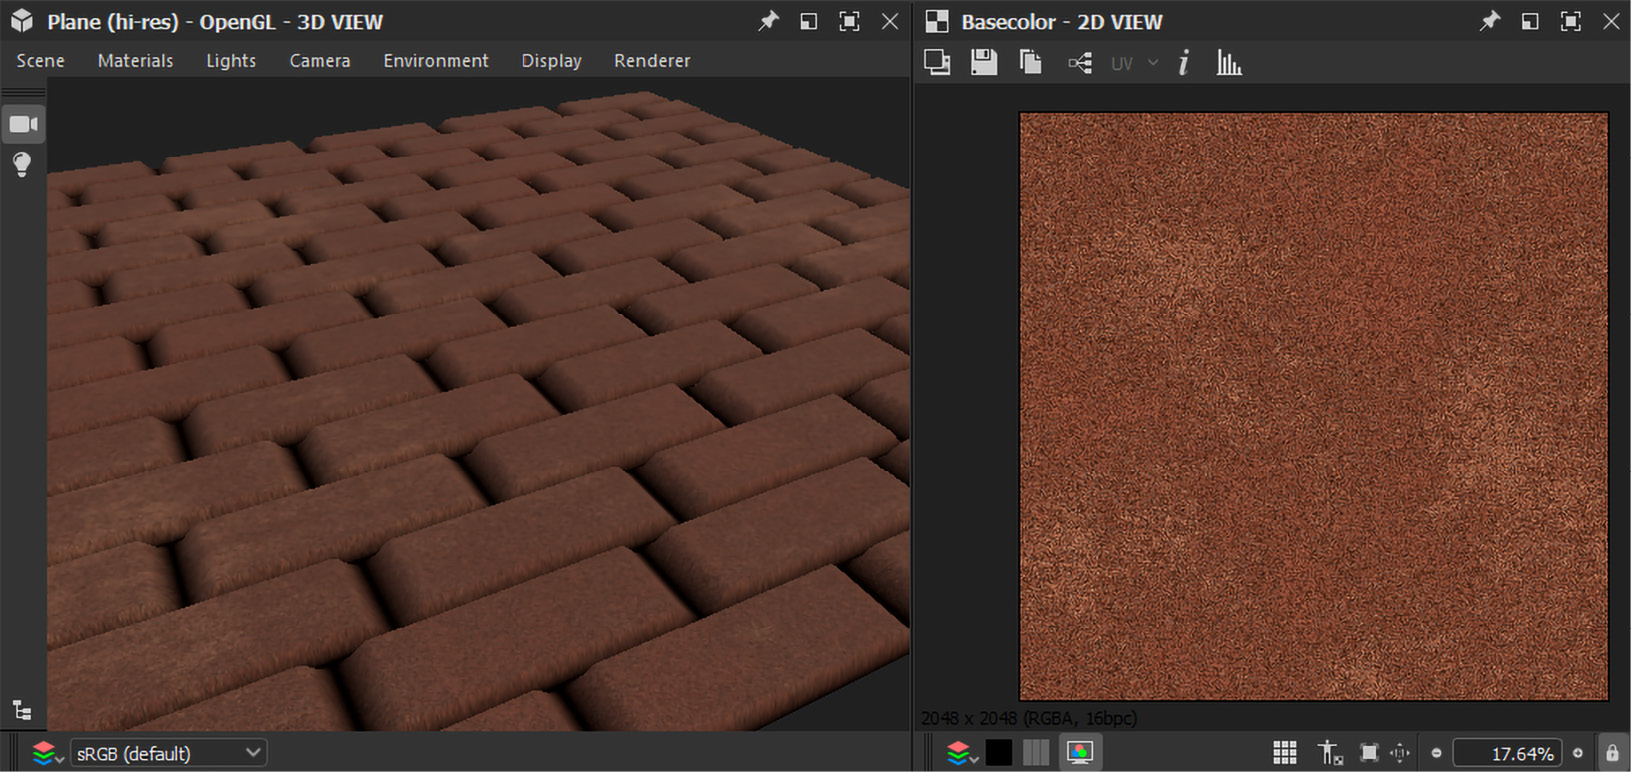
Task: Toggle the histogram display in 2D view
Action: point(1229,63)
